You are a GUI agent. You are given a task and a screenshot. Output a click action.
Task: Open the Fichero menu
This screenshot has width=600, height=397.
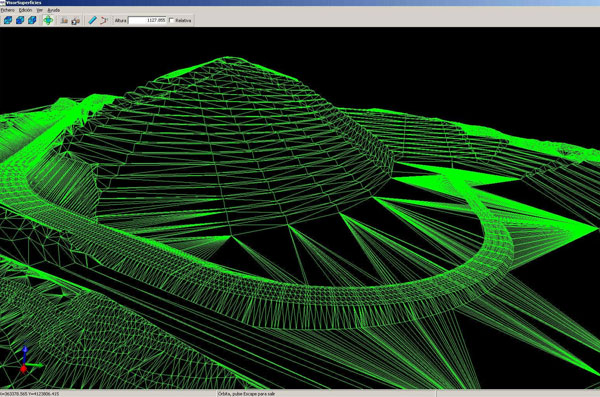click(x=7, y=10)
